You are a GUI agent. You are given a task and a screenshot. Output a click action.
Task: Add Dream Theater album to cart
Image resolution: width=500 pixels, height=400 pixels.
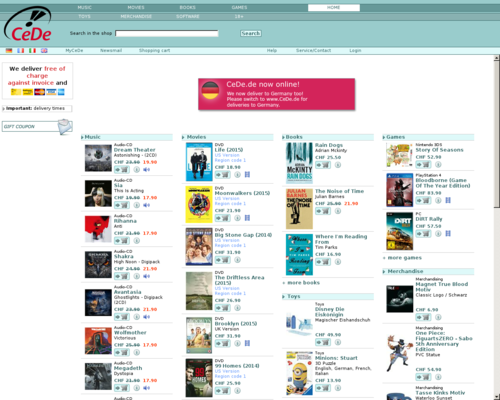point(122,170)
